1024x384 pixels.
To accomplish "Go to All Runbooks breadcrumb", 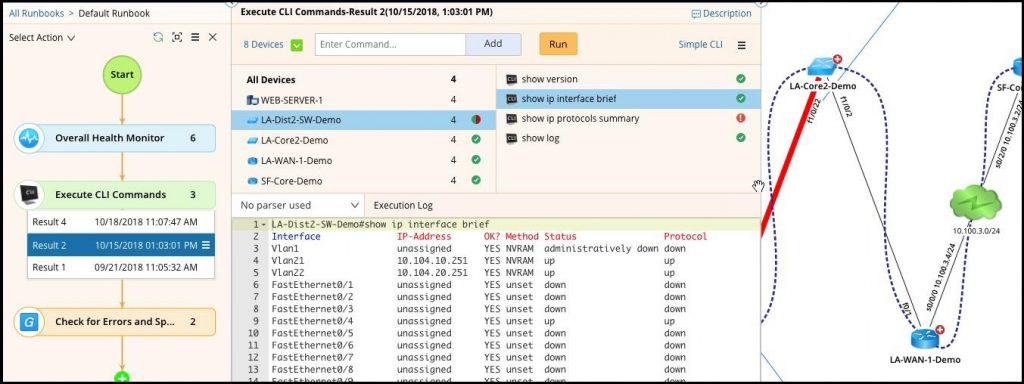I will click(x=36, y=13).
